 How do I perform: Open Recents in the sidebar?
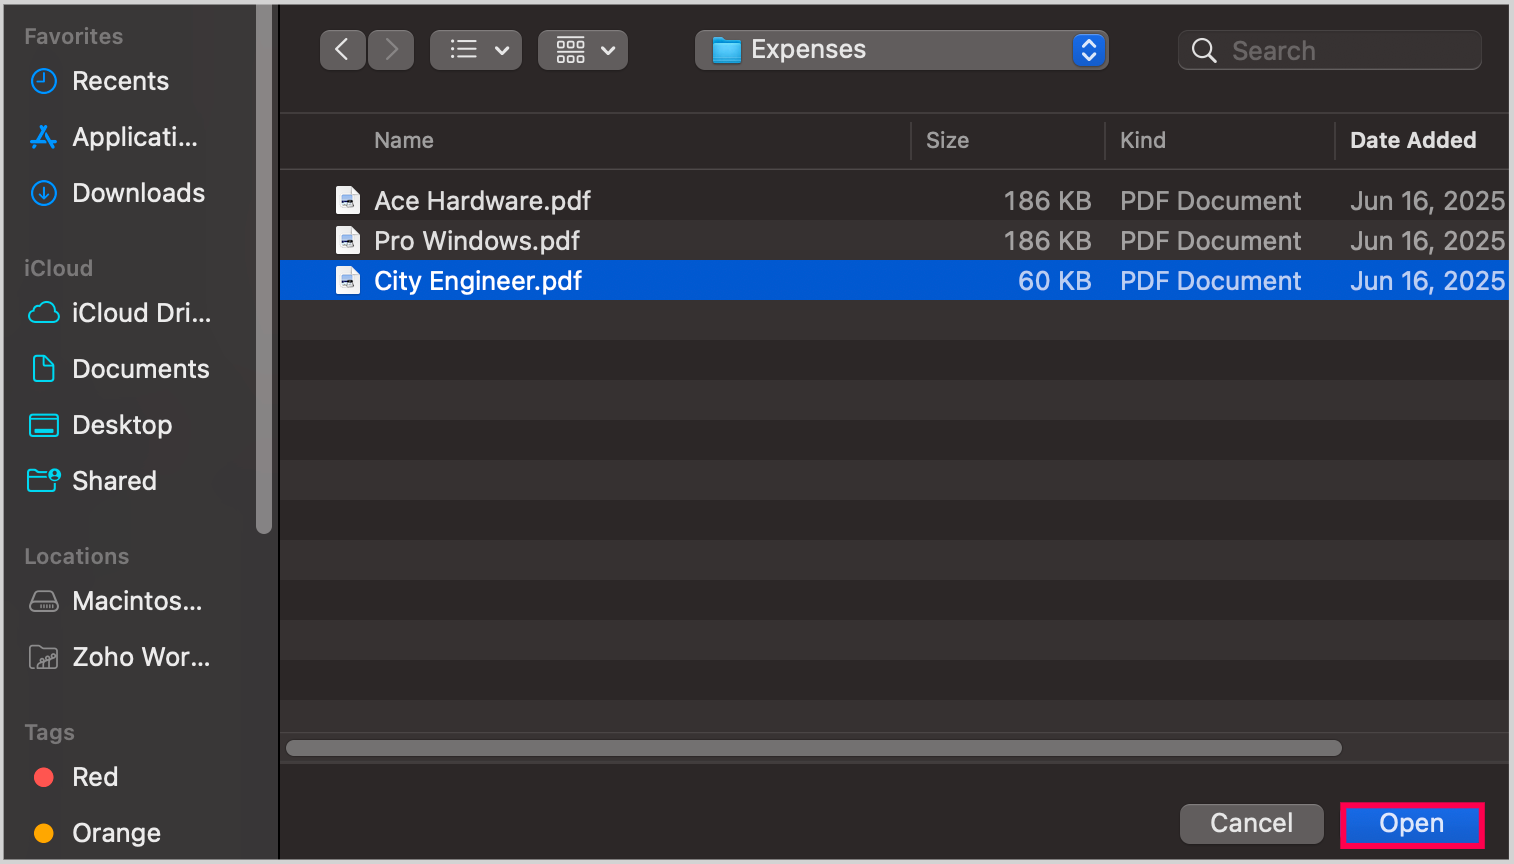click(120, 81)
